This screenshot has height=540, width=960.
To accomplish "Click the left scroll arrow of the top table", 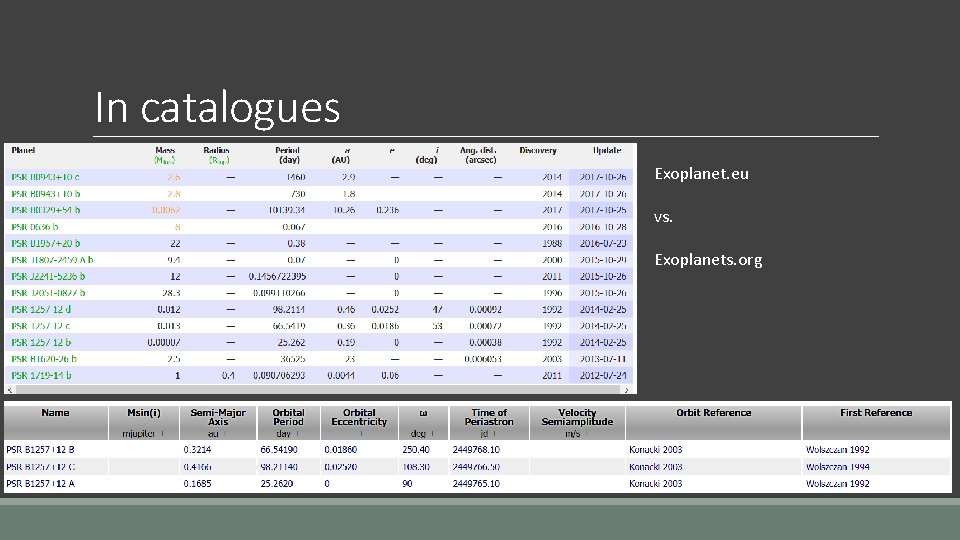I will [10, 390].
